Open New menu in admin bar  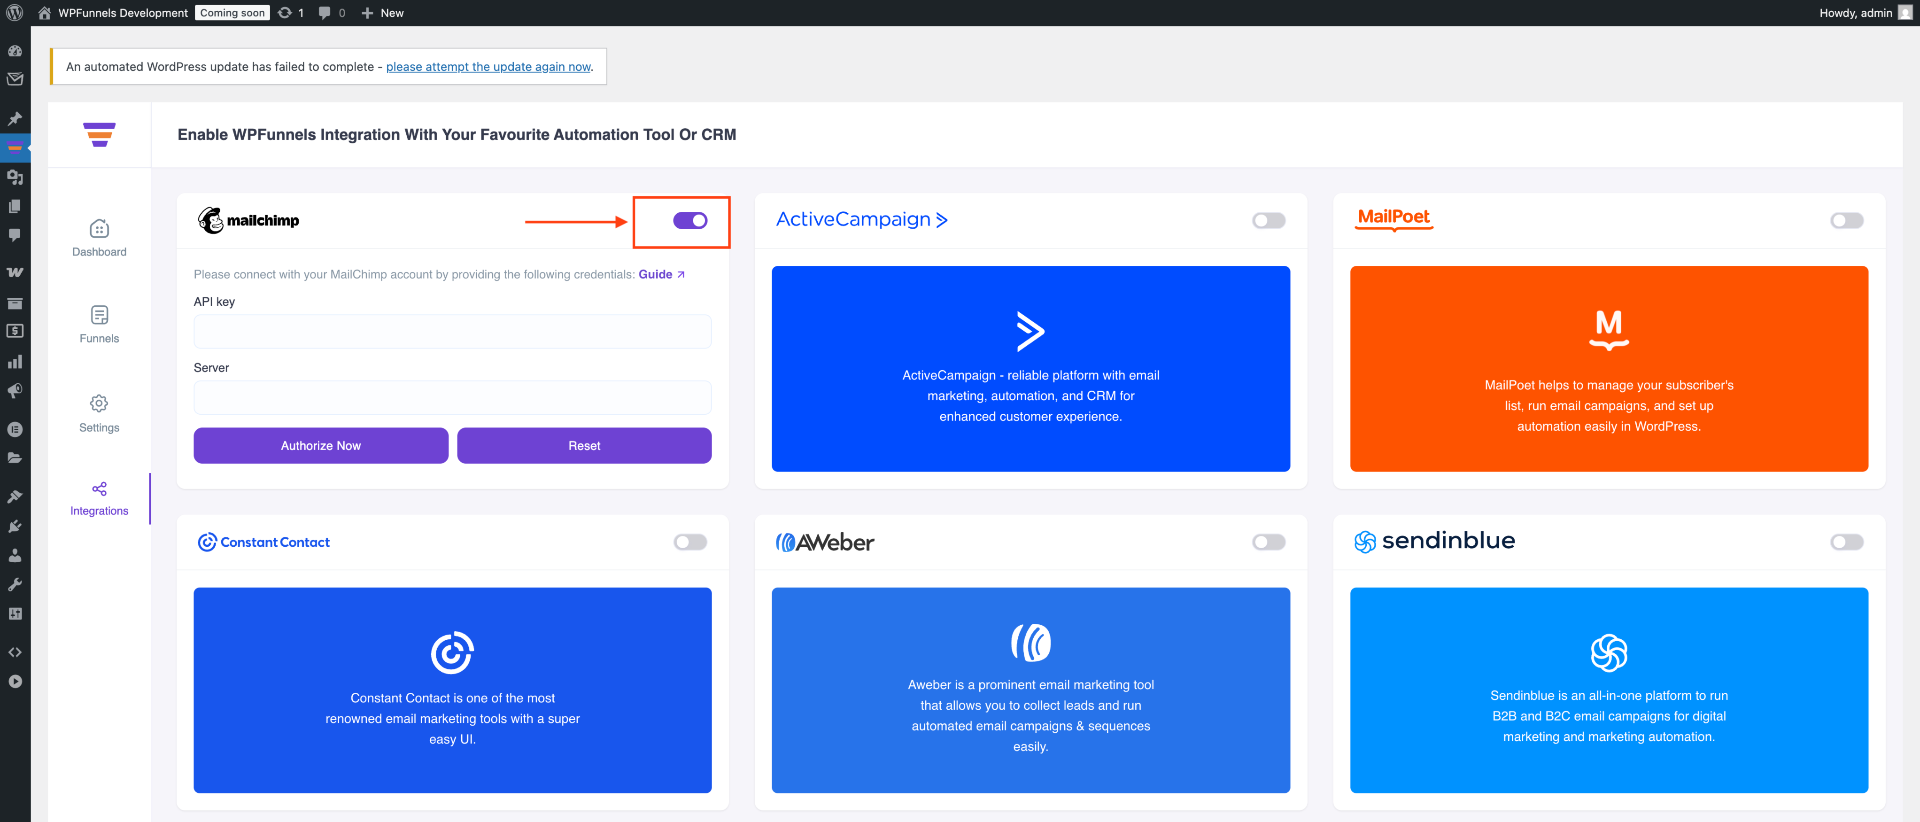pos(382,13)
